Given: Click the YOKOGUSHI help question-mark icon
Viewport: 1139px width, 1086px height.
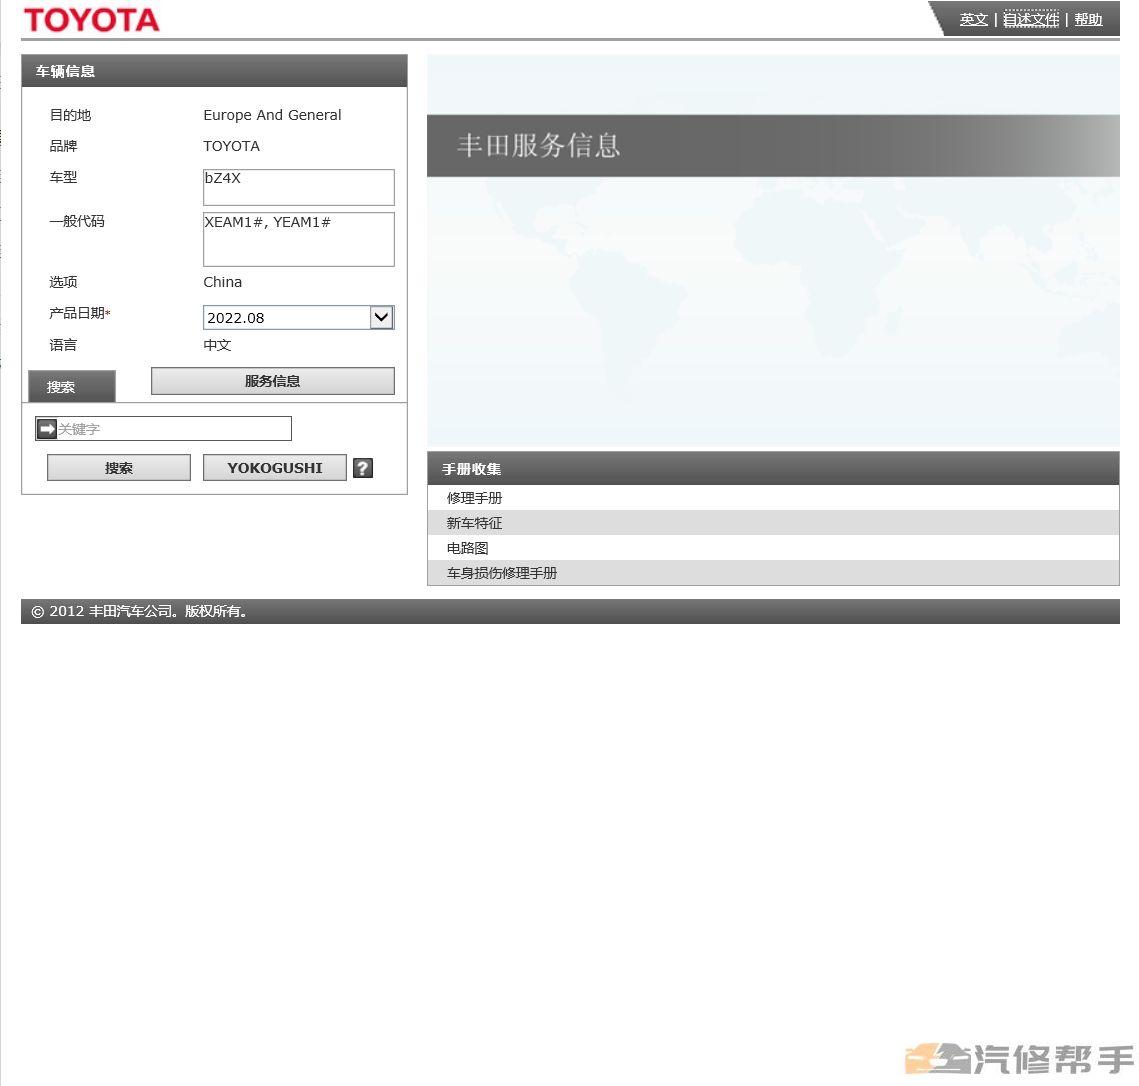Looking at the screenshot, I should pyautogui.click(x=362, y=468).
